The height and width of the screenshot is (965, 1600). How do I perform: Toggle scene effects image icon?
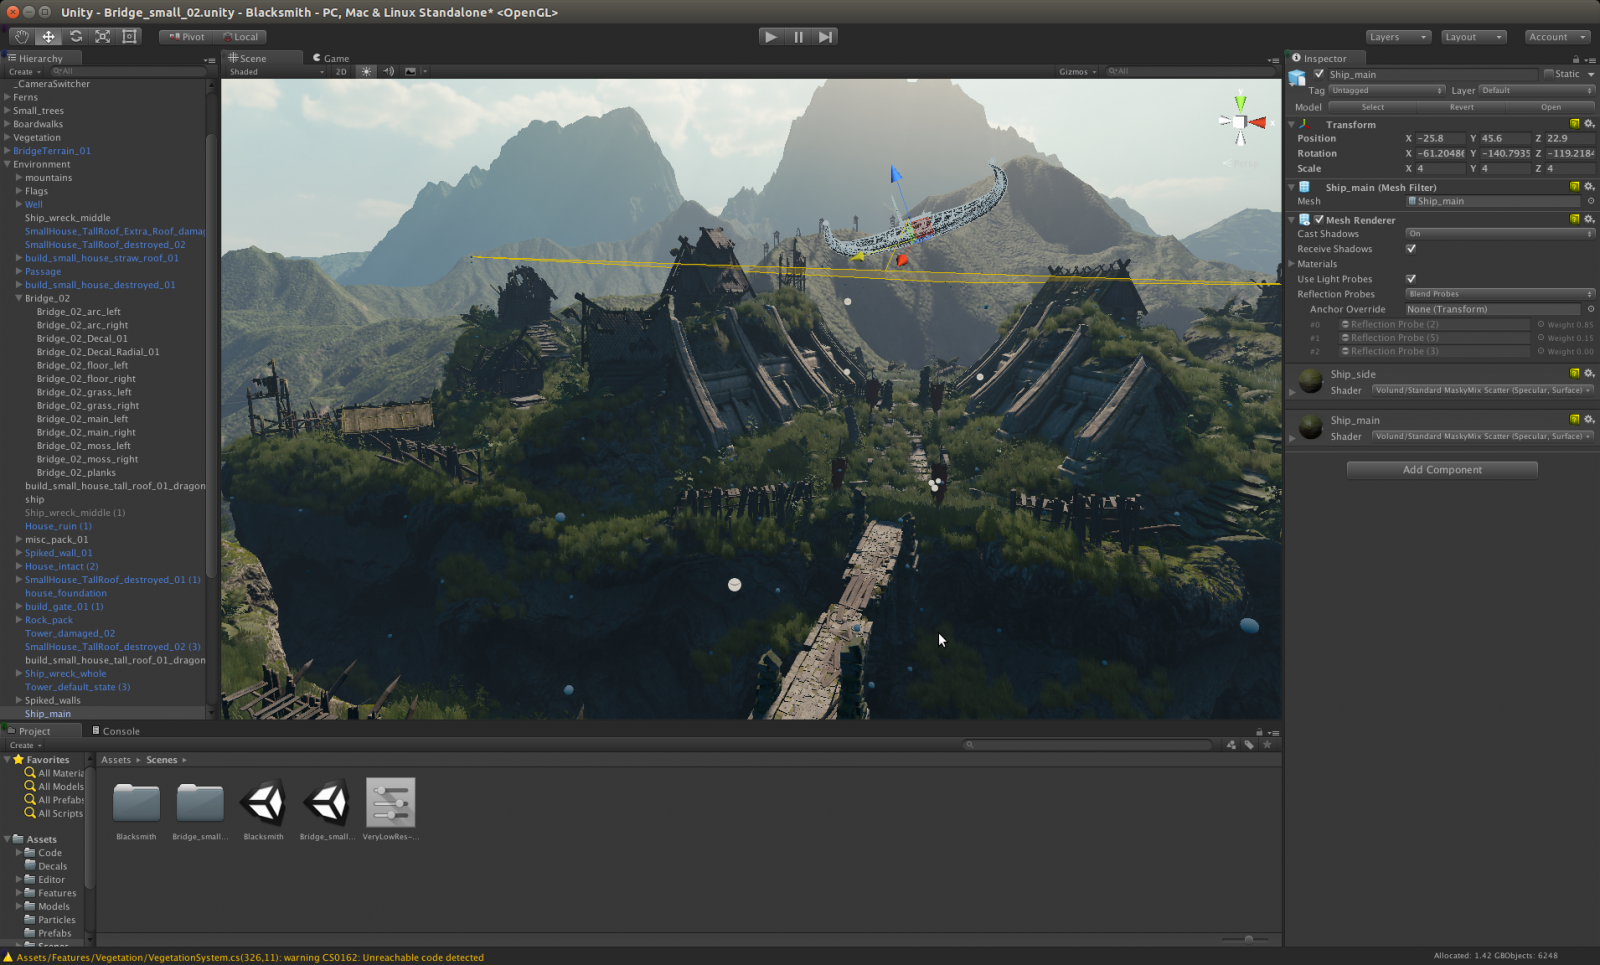[x=410, y=72]
